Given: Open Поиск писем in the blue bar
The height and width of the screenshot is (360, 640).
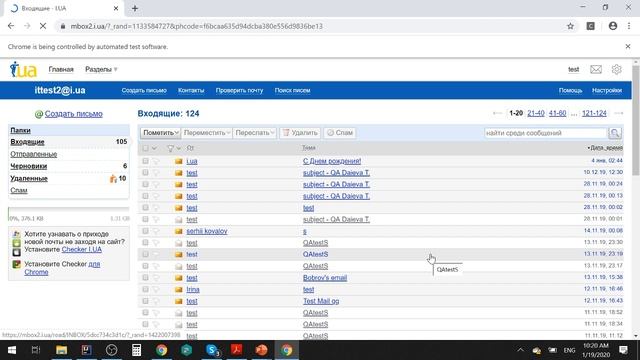Looking at the screenshot, I should [292, 91].
